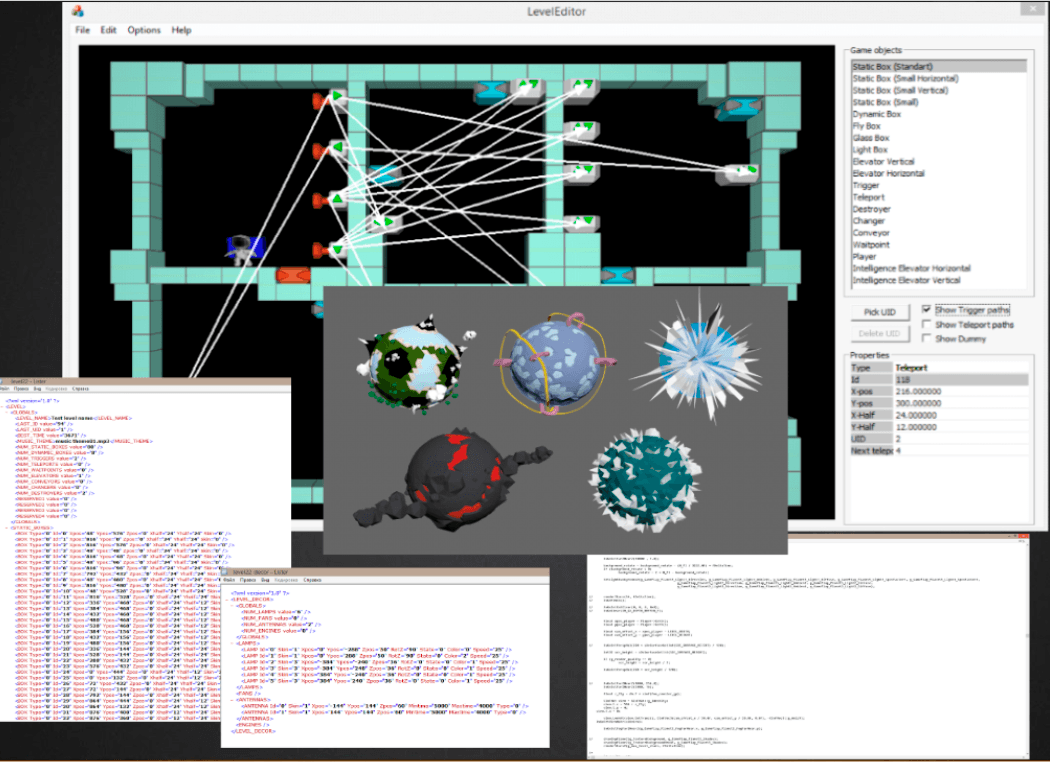Image resolution: width=1050 pixels, height=762 pixels.
Task: Collapse the GLOBALS node in level22 Lister
Action: point(9,412)
